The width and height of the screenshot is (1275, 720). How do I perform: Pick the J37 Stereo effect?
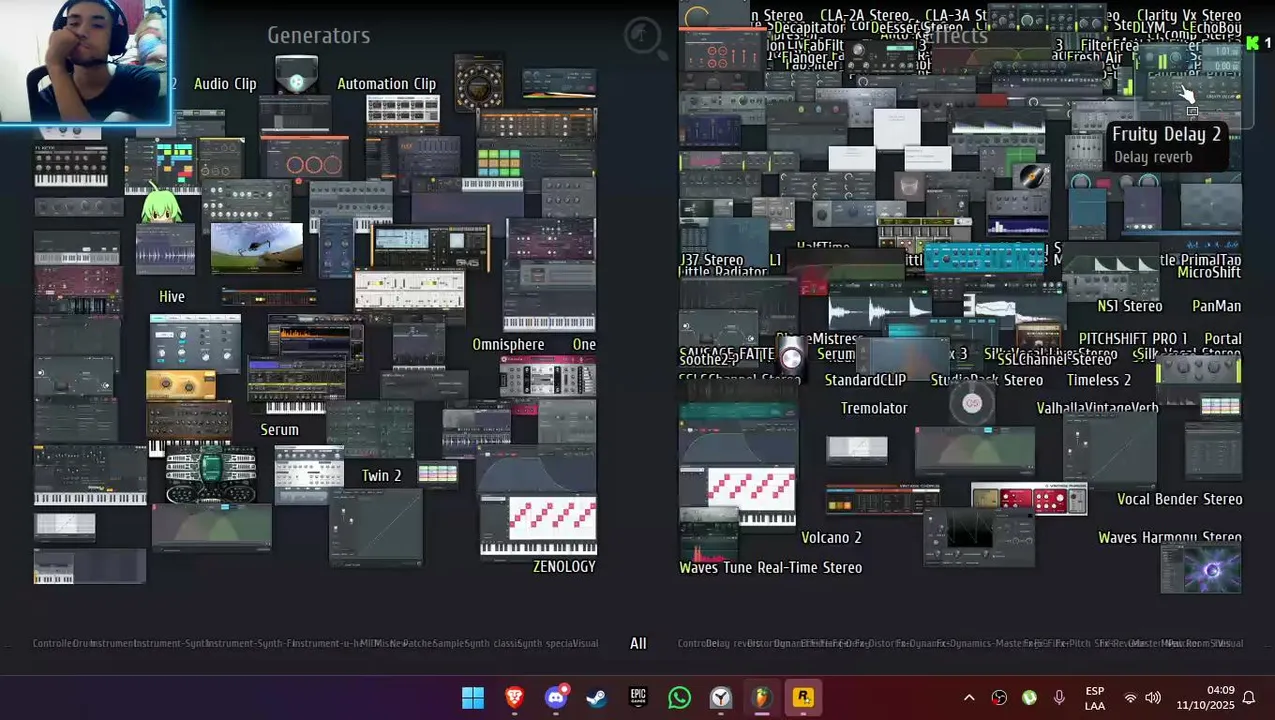(711, 260)
